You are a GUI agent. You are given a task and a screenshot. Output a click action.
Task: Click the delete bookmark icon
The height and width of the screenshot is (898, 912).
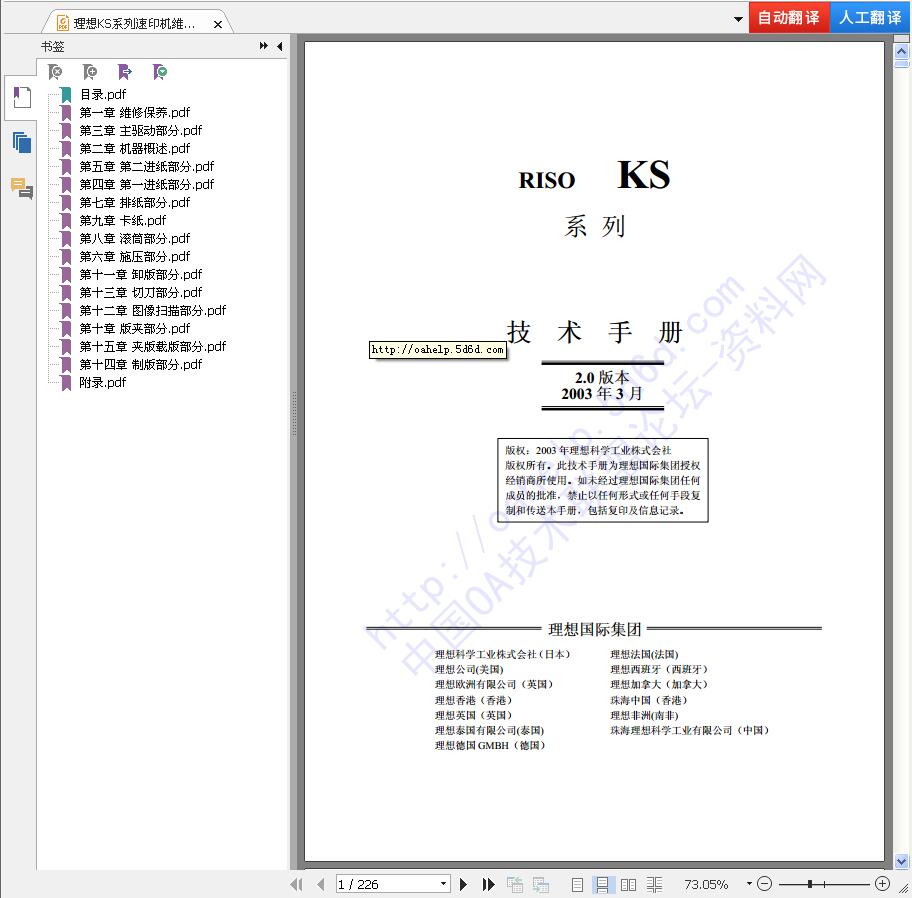55,72
